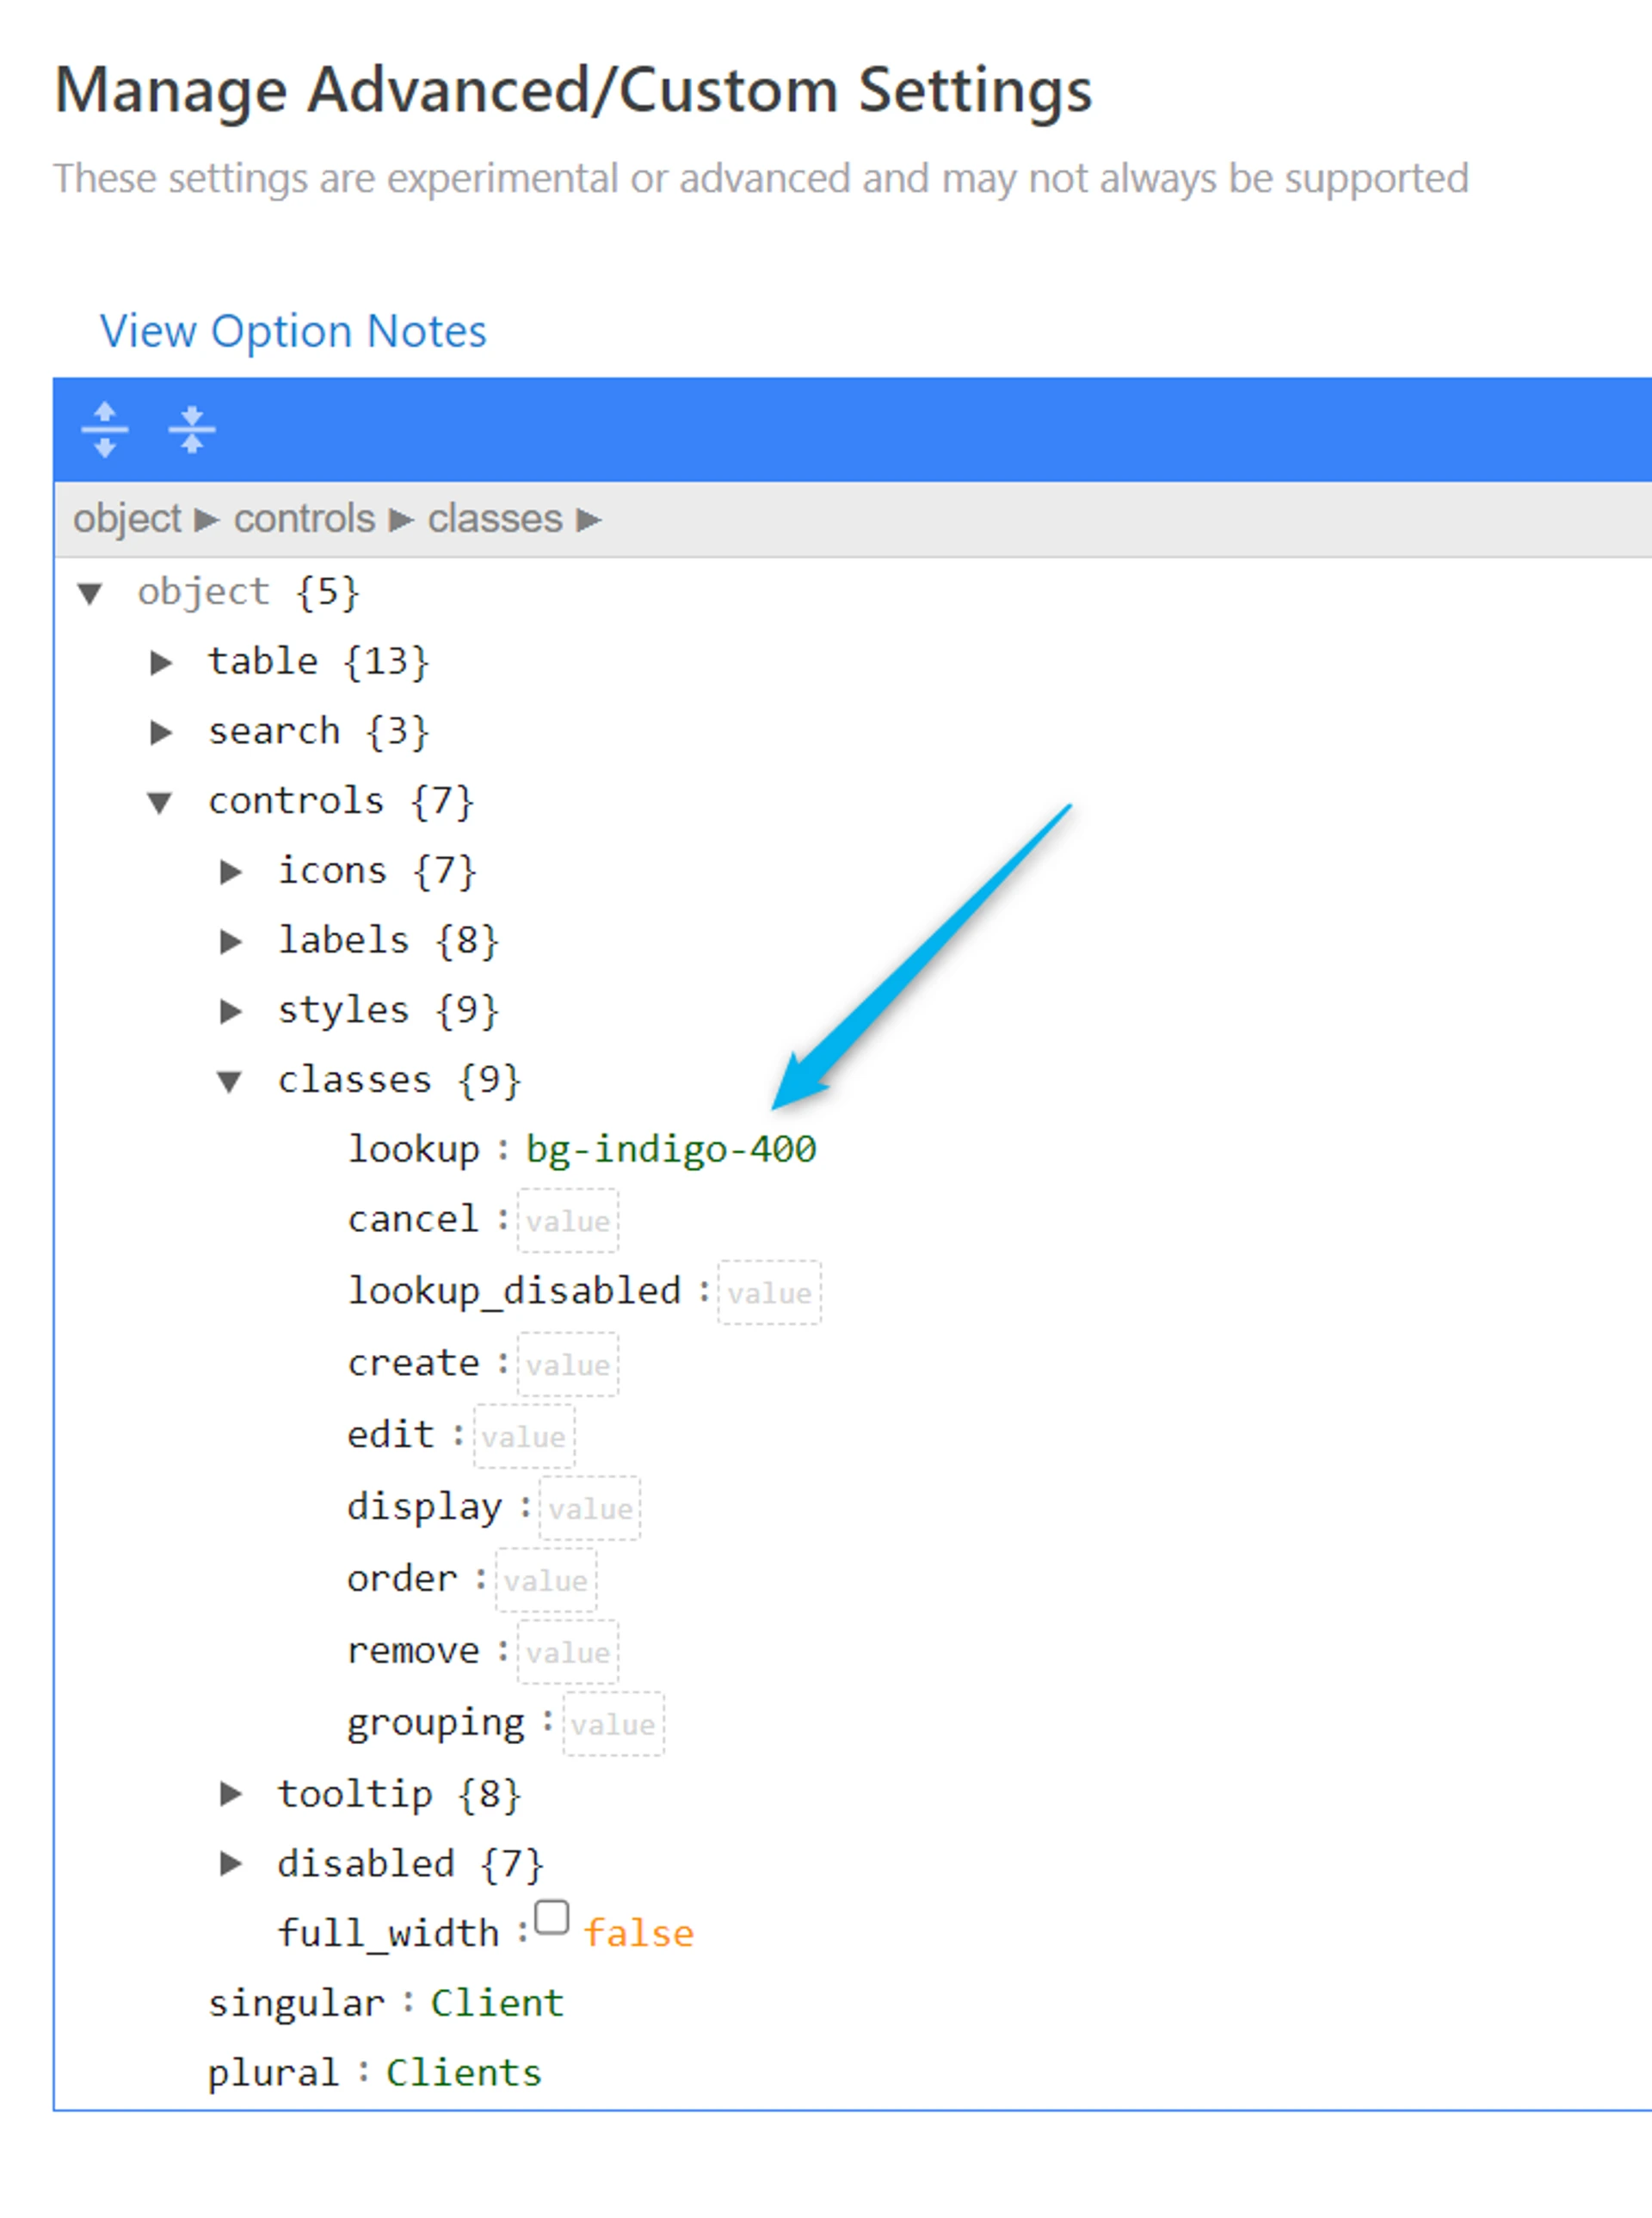
Task: Expand the search node
Action: (x=161, y=732)
